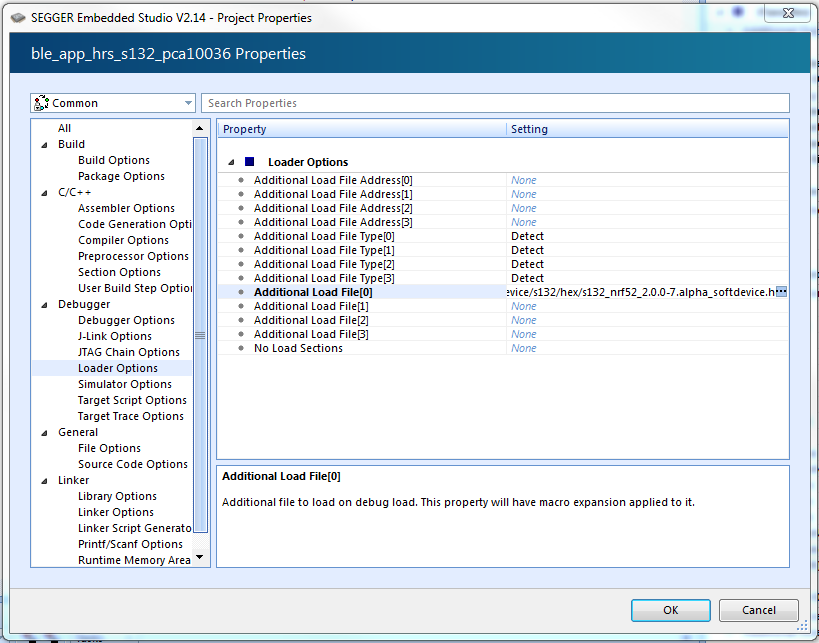Open J-Link Options category

tap(115, 336)
